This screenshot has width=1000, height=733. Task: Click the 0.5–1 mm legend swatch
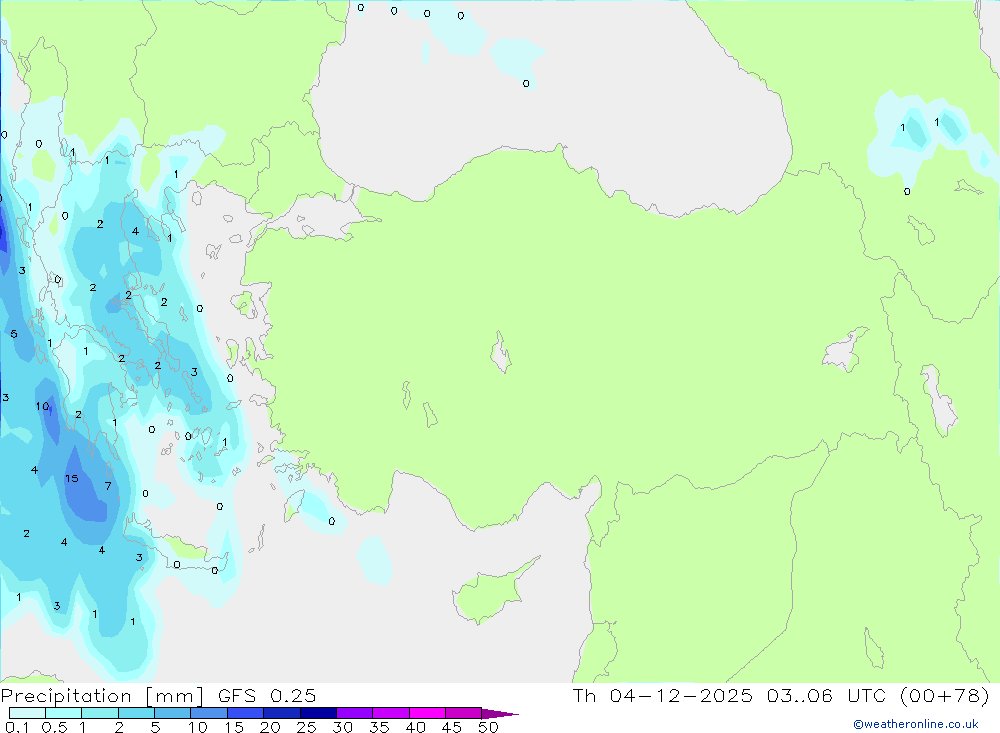click(63, 713)
